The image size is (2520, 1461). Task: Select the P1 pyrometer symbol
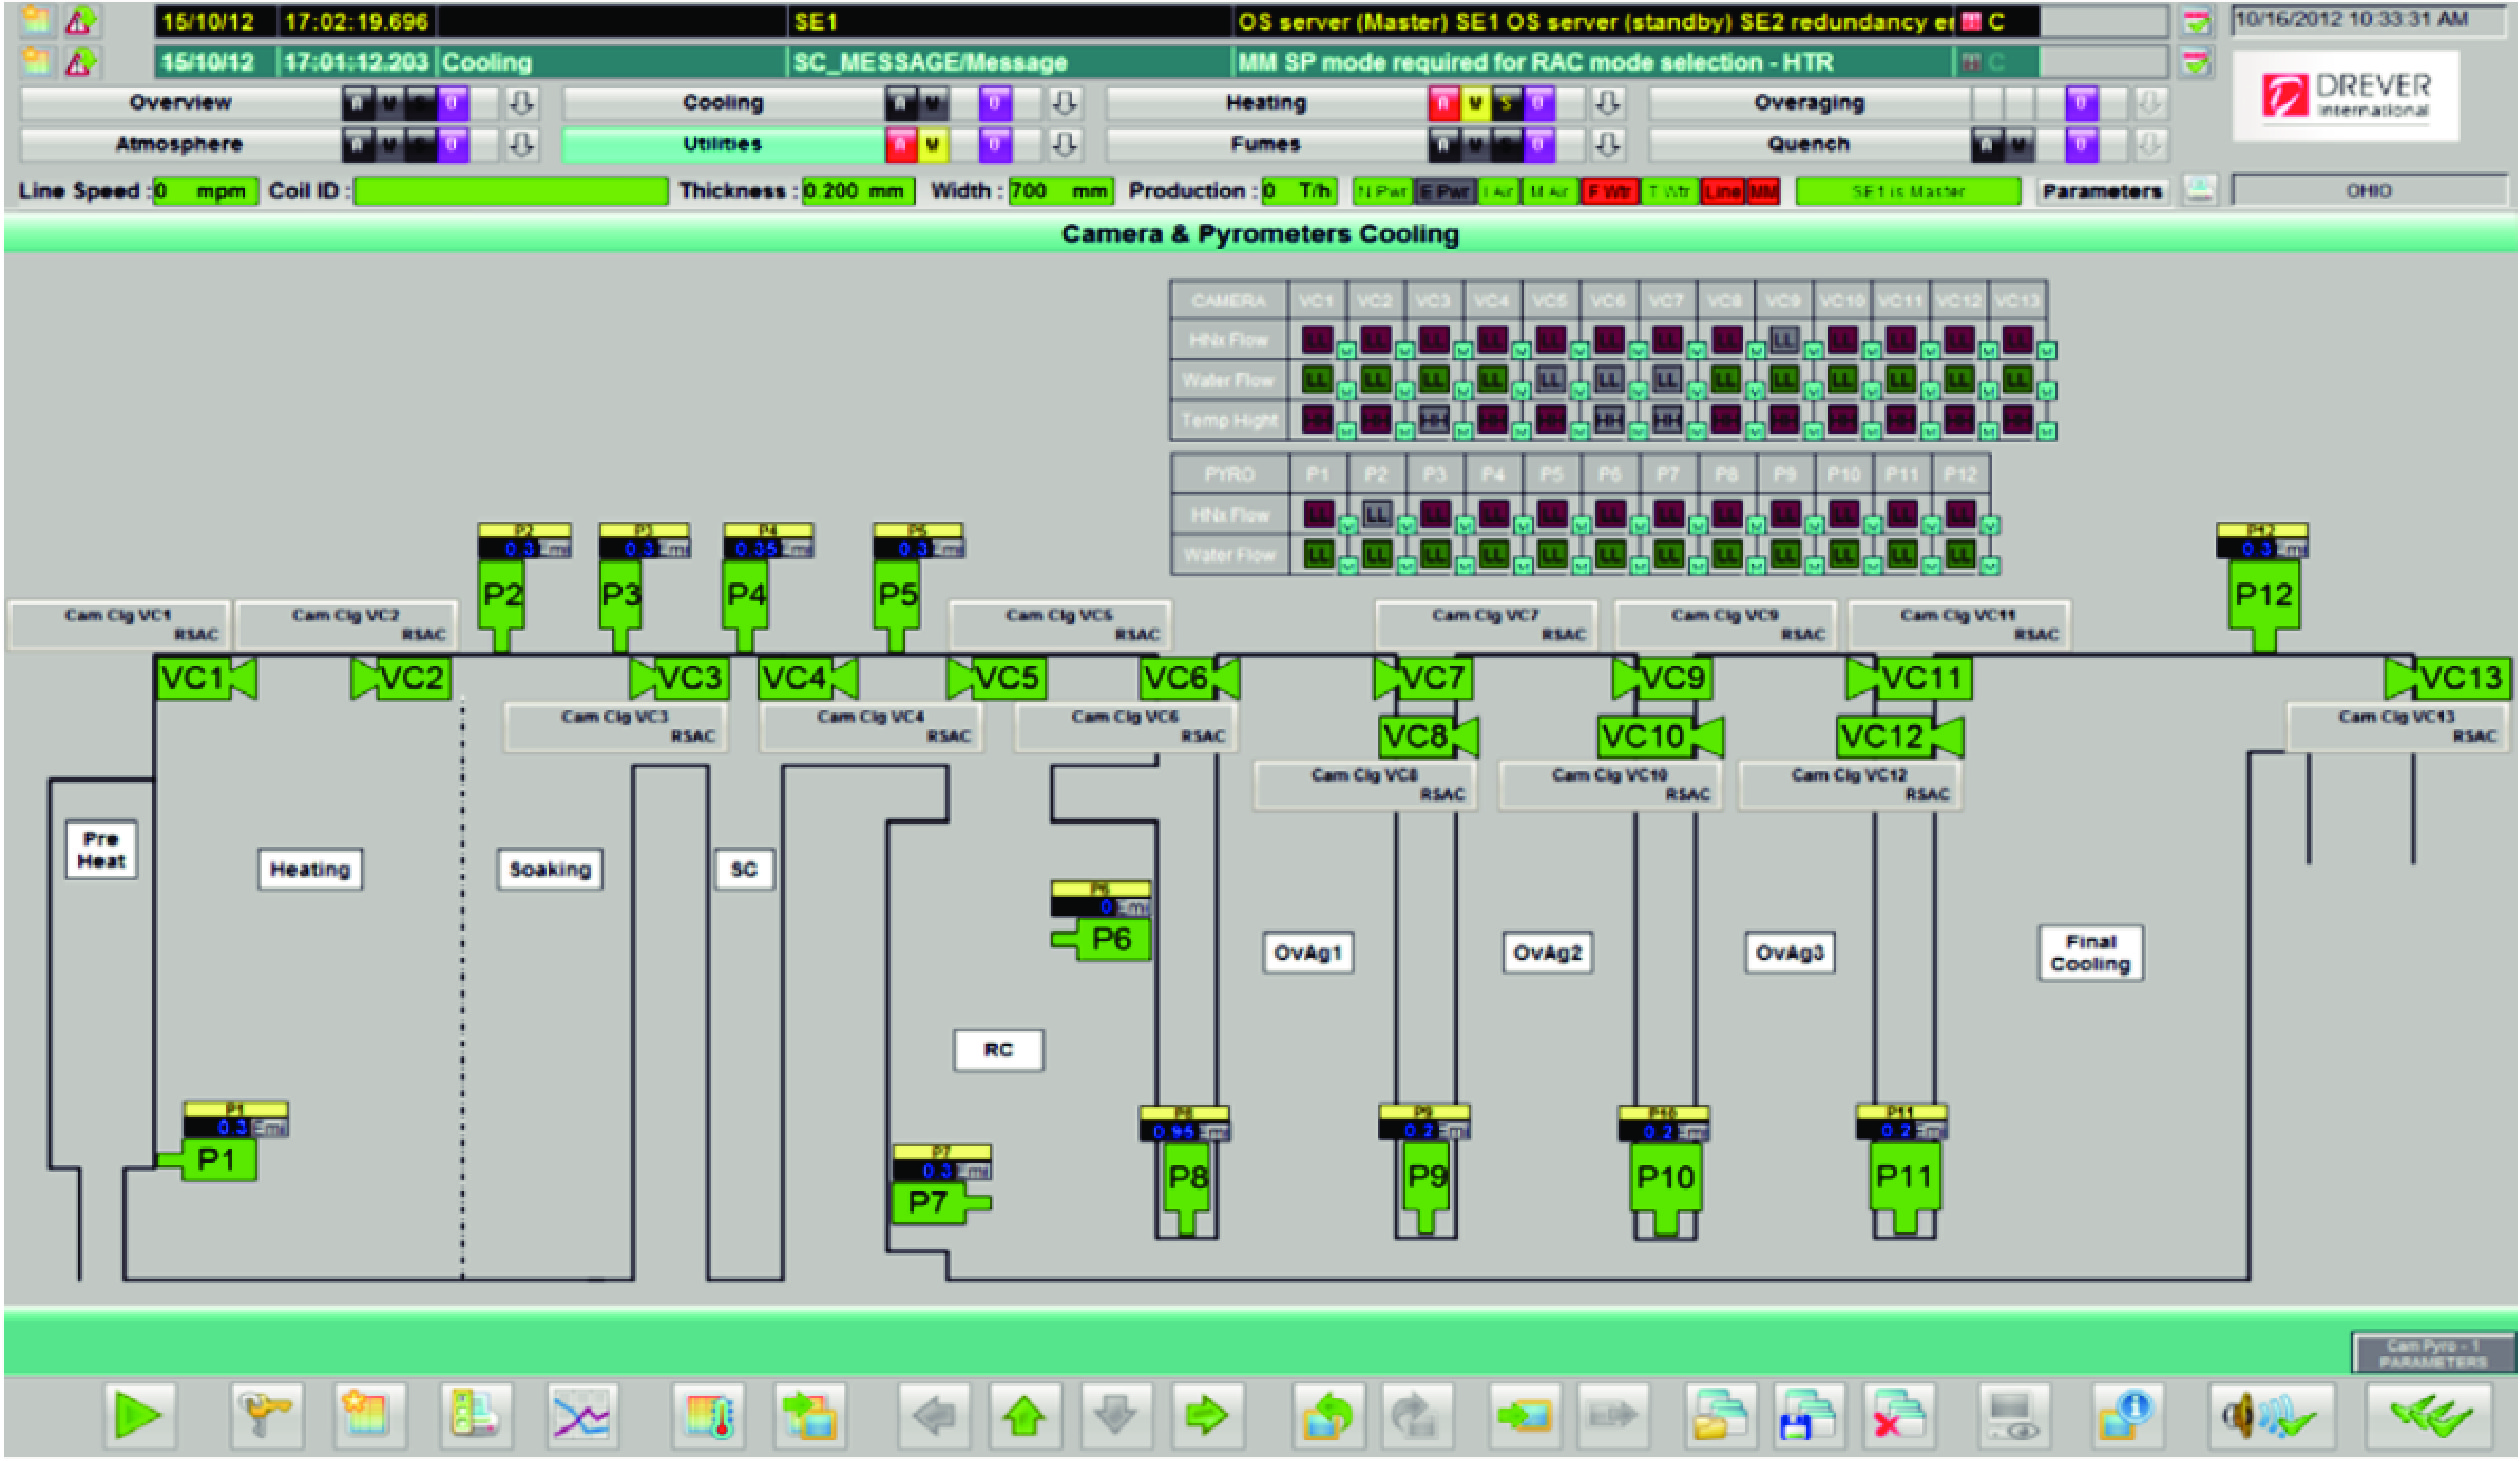tap(208, 1160)
